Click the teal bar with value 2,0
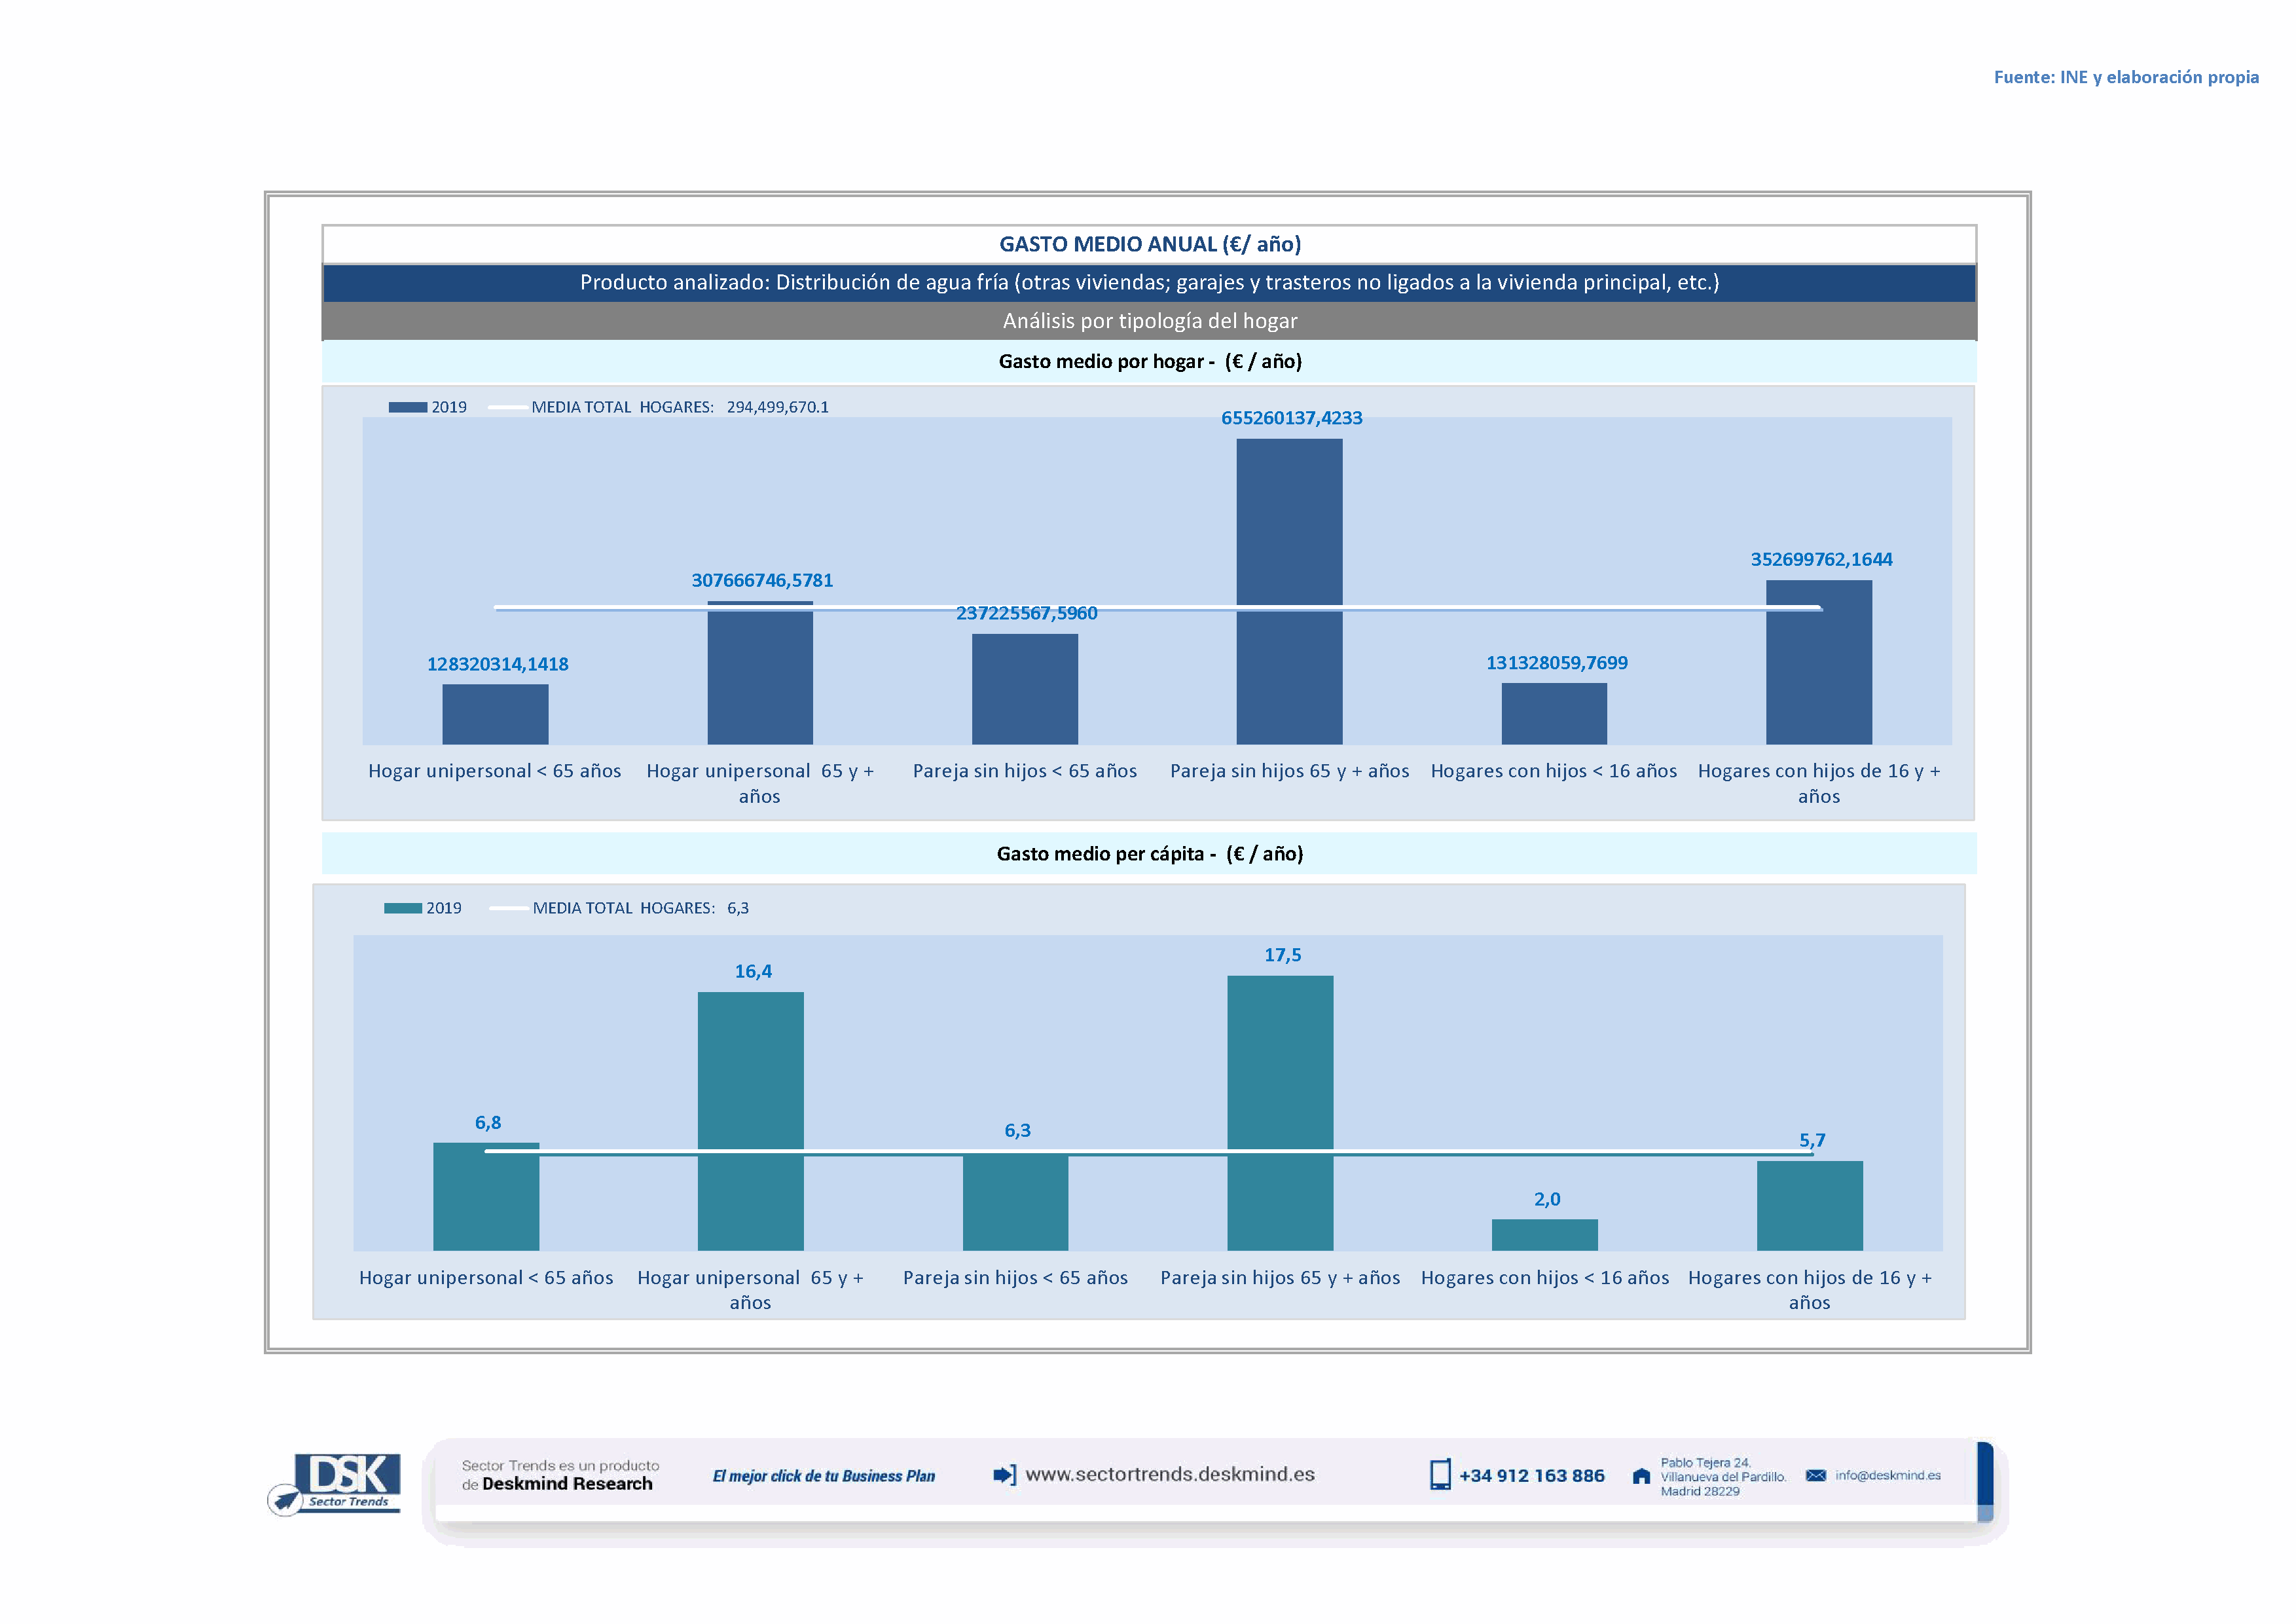The height and width of the screenshot is (1624, 2296). 1544,1234
